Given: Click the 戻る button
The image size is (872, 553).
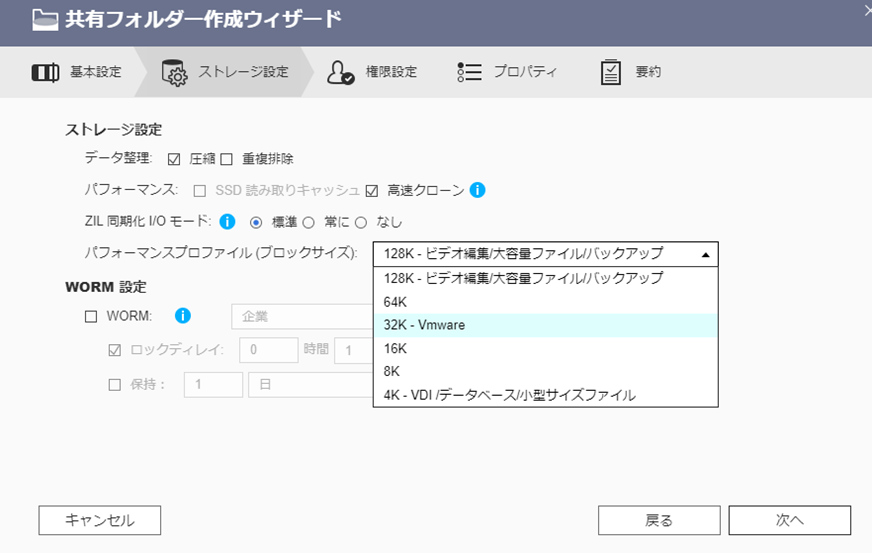Looking at the screenshot, I should [x=658, y=520].
